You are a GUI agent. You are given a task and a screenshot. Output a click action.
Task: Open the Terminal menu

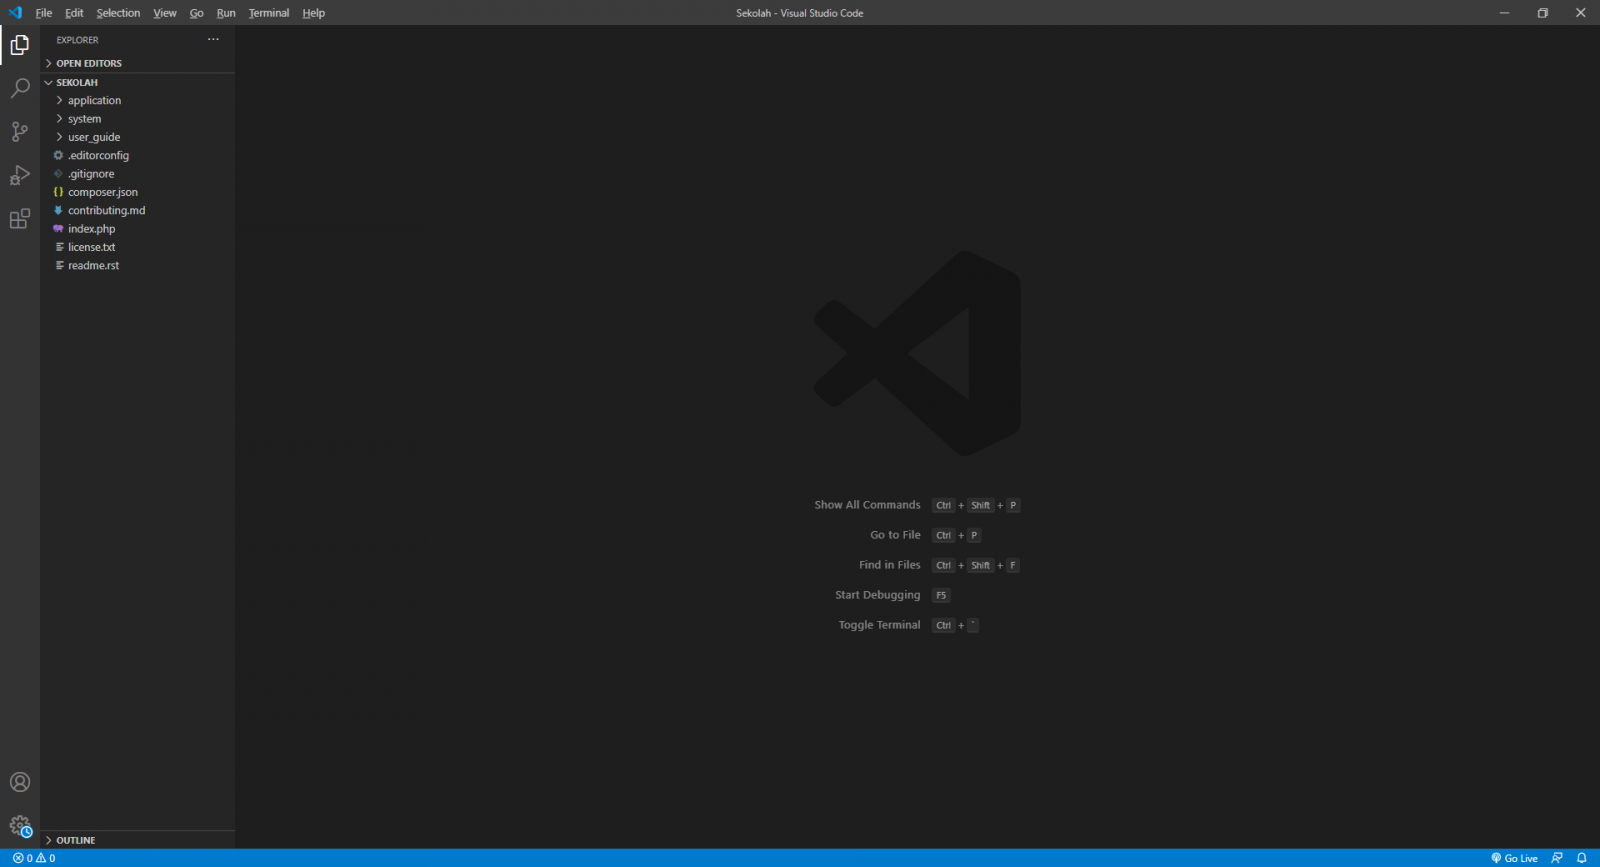point(268,13)
